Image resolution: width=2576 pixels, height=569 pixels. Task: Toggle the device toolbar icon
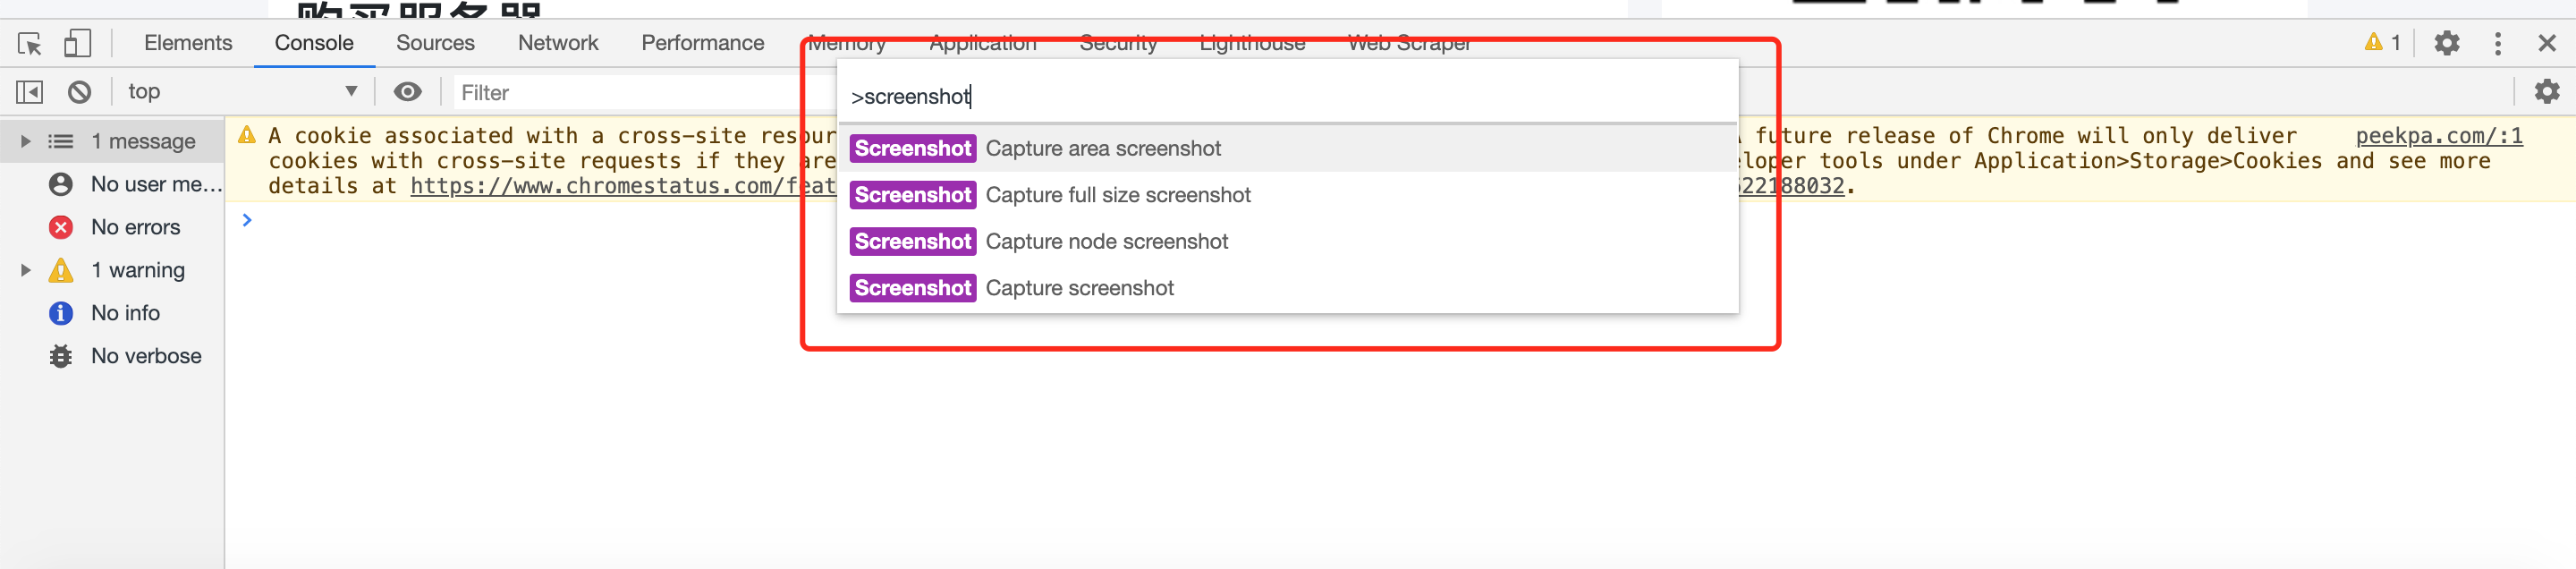click(77, 43)
